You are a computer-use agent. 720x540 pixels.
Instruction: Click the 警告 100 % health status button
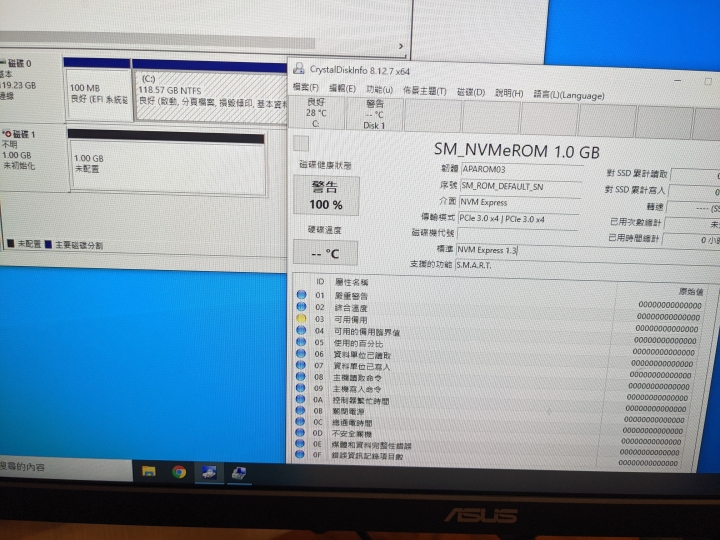(326, 196)
